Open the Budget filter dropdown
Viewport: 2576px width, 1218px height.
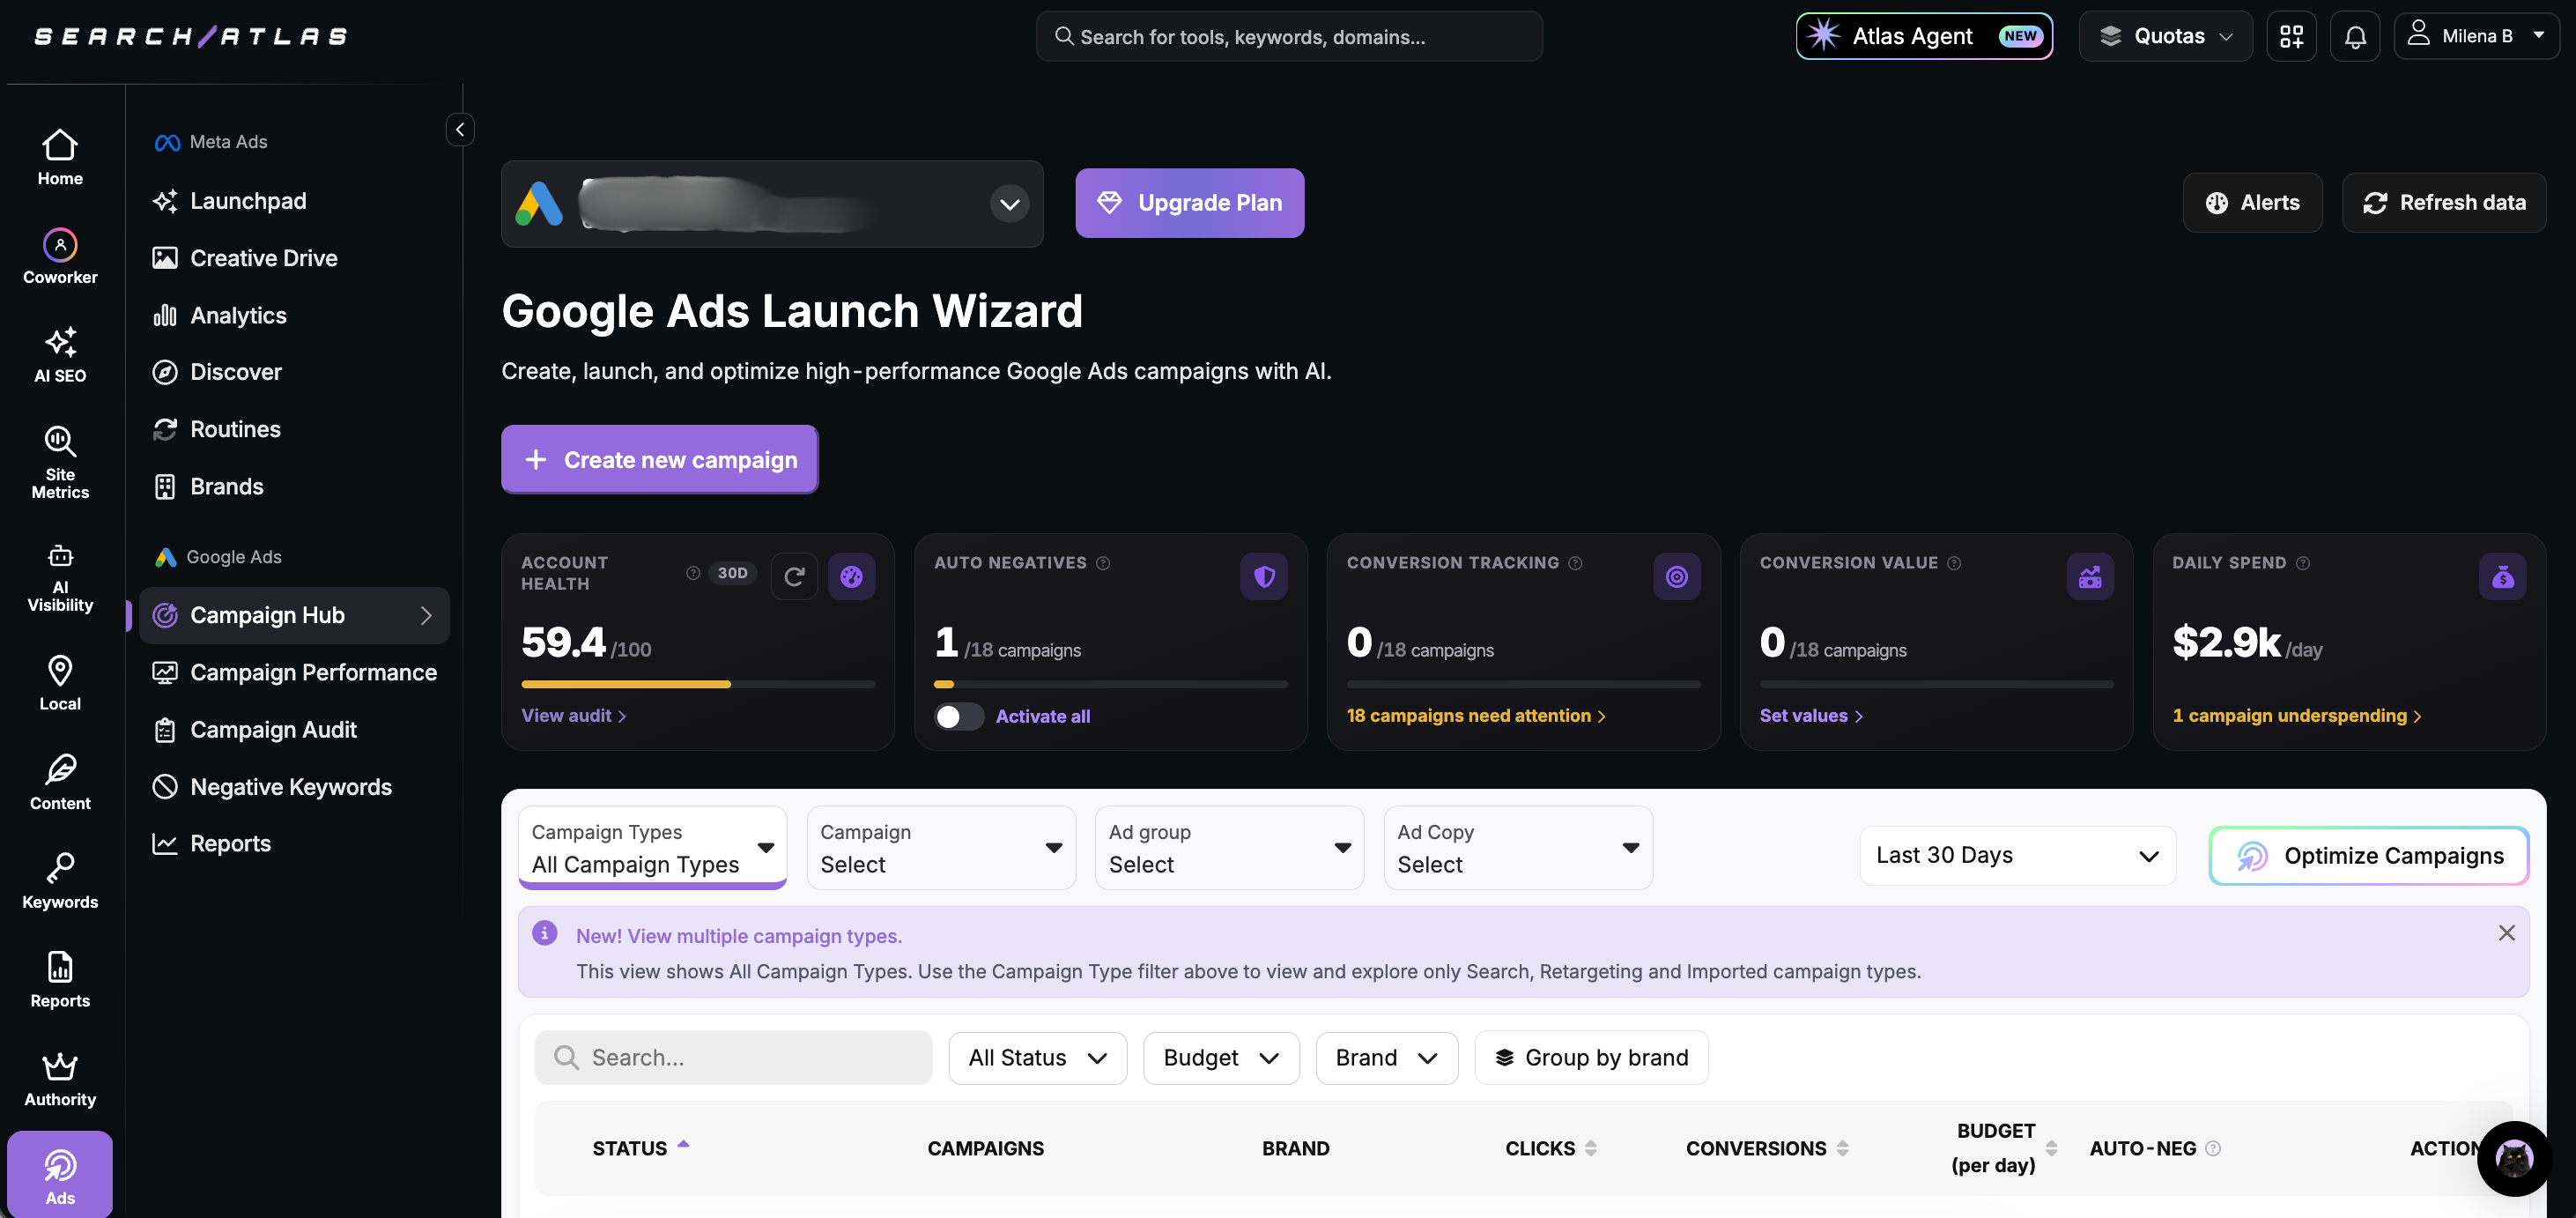tap(1220, 1057)
